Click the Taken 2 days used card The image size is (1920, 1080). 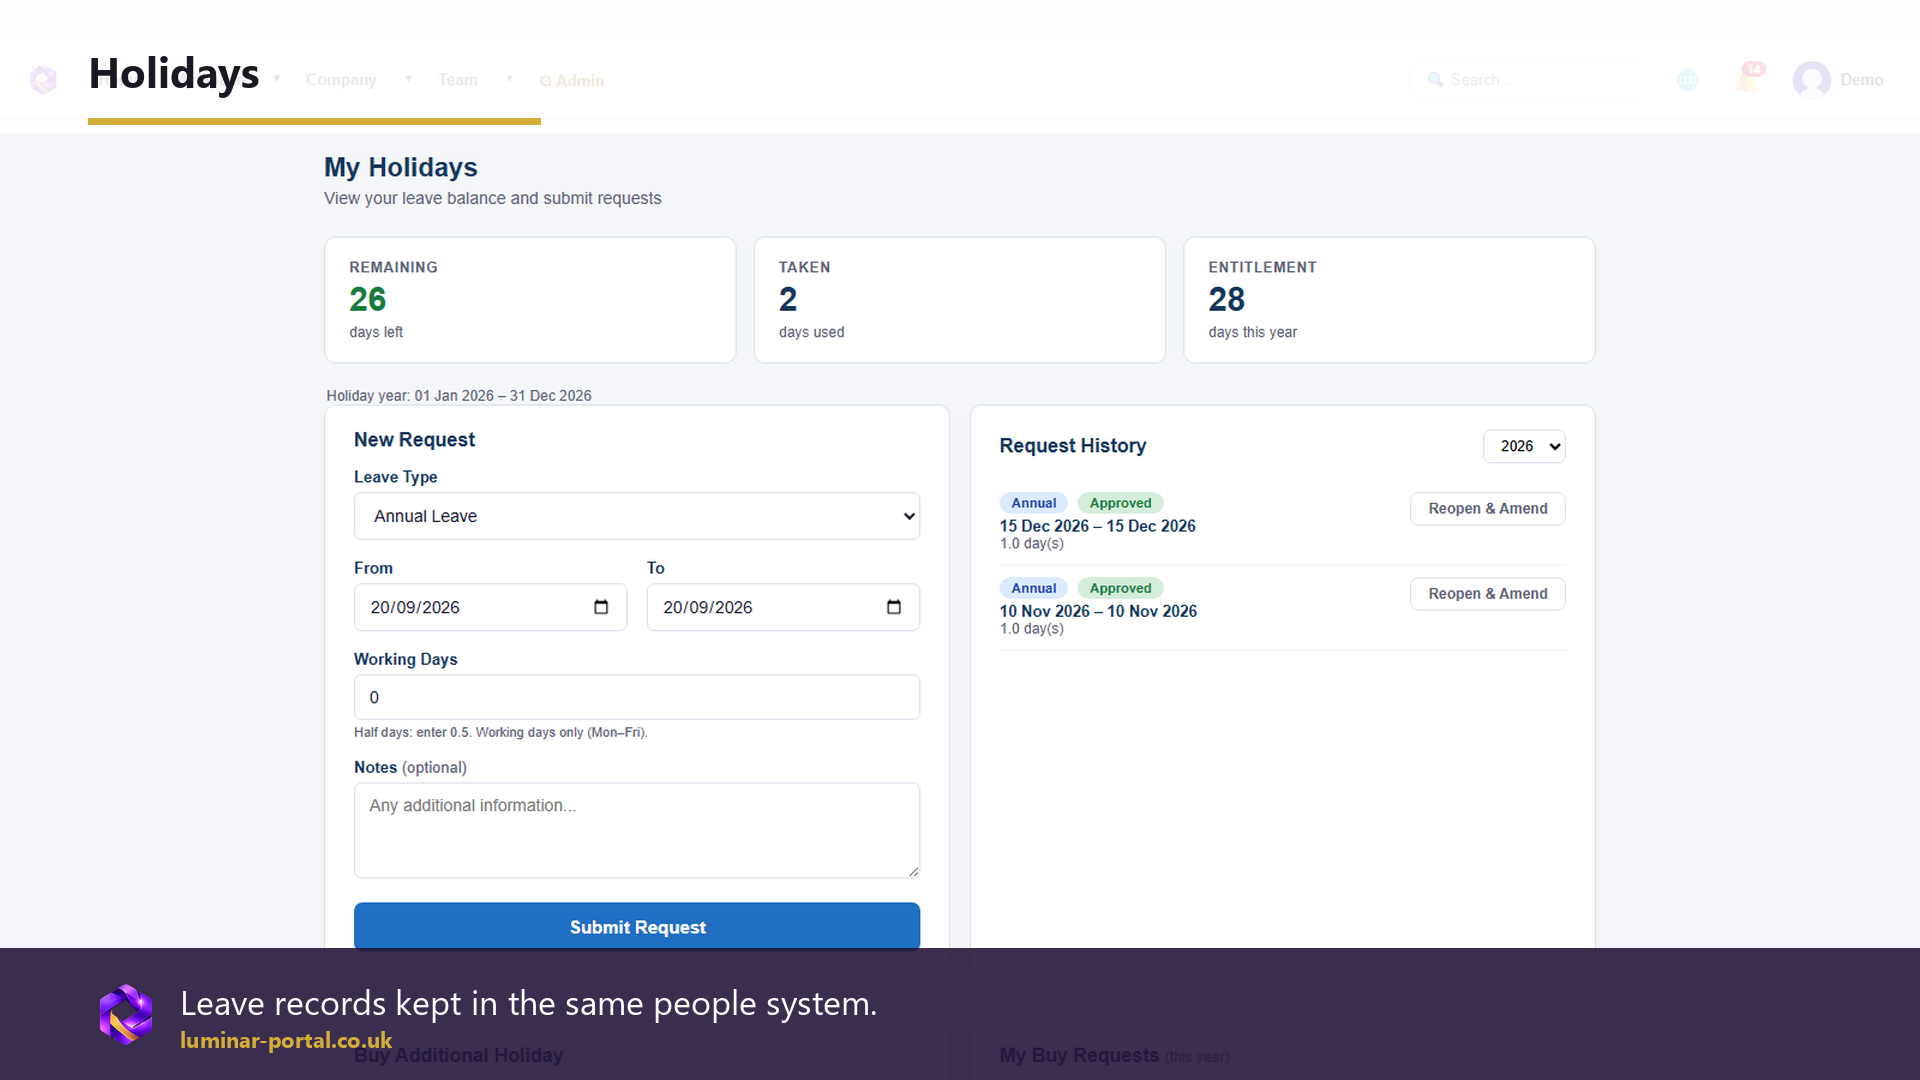tap(960, 300)
